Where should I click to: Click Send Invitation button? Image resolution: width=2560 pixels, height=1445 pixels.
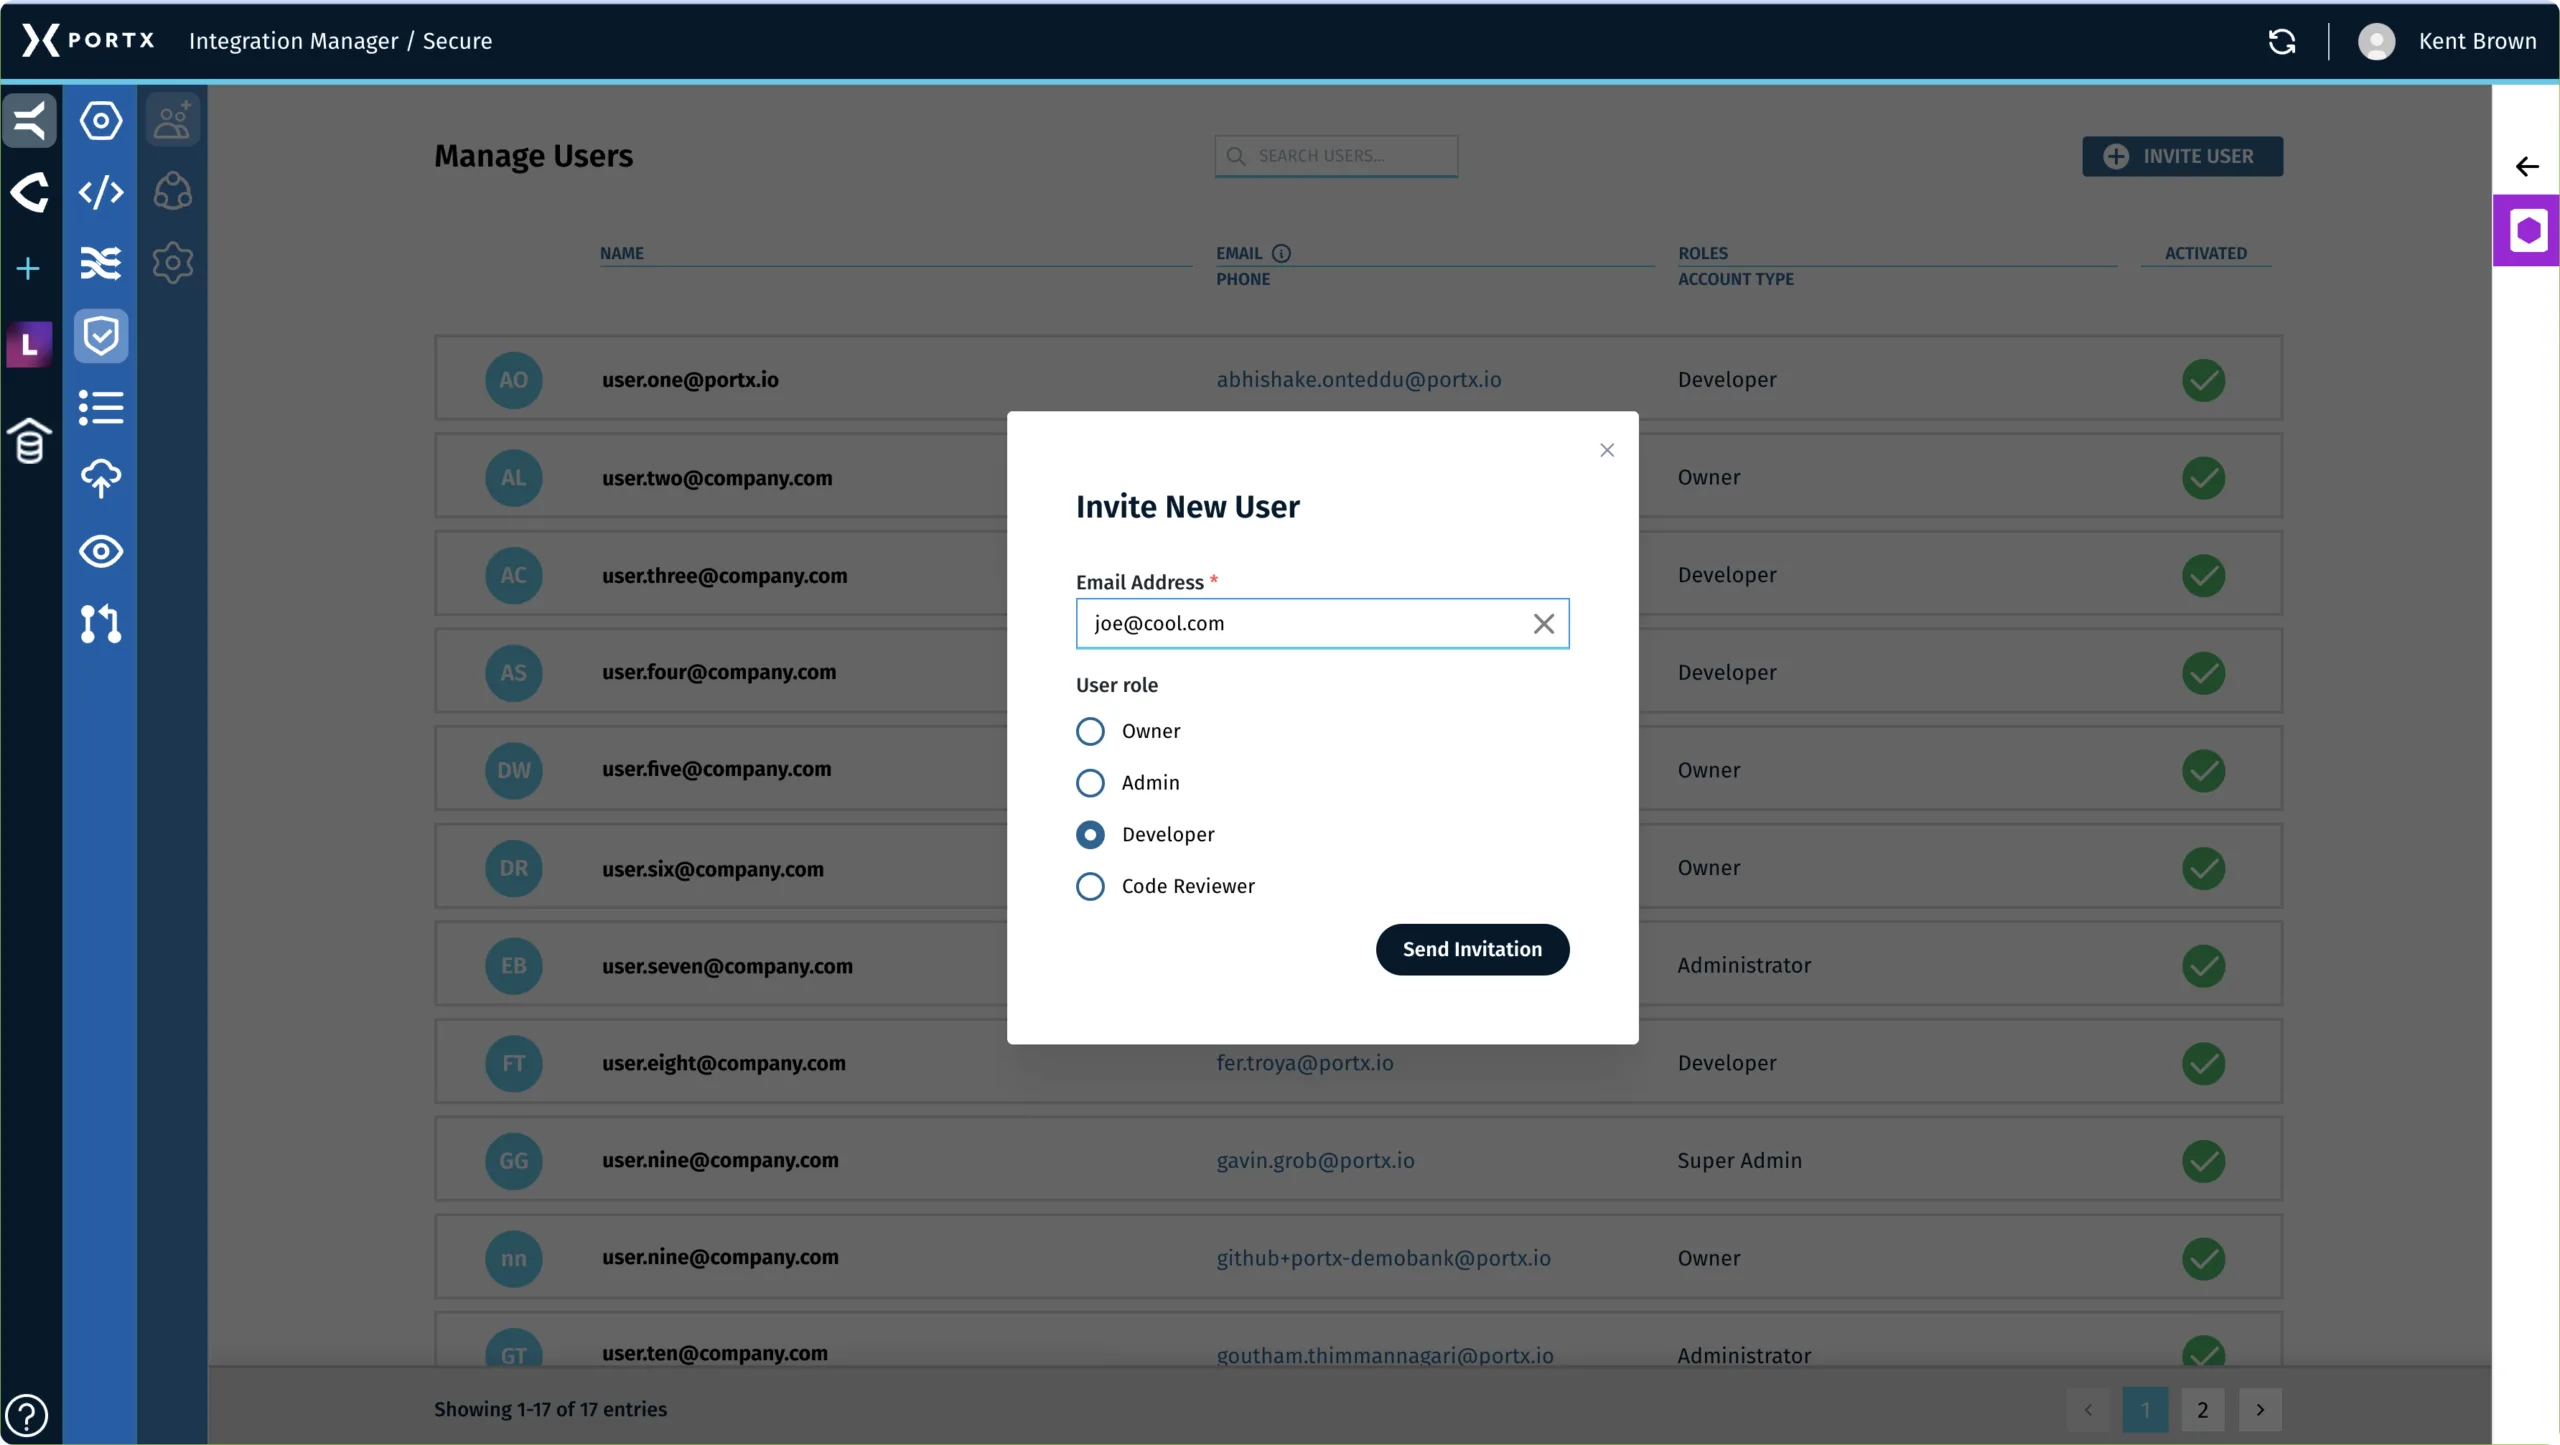tap(1472, 949)
